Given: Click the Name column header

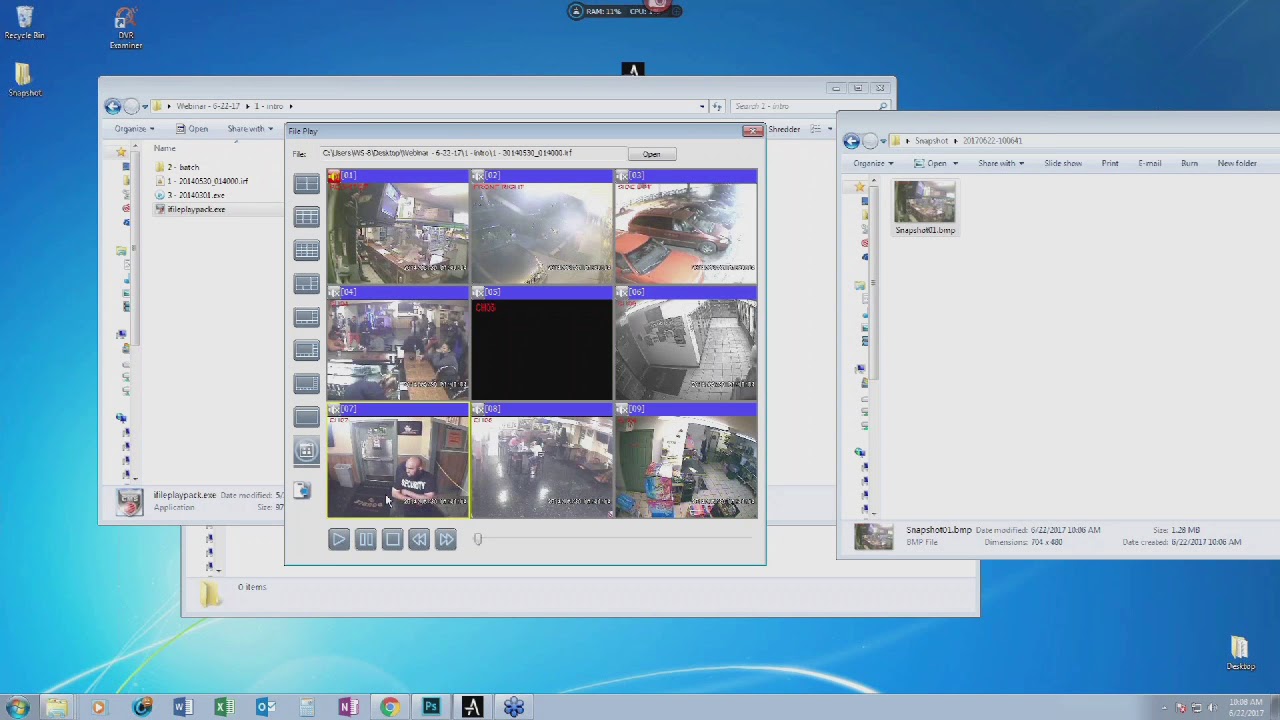Looking at the screenshot, I should [165, 148].
